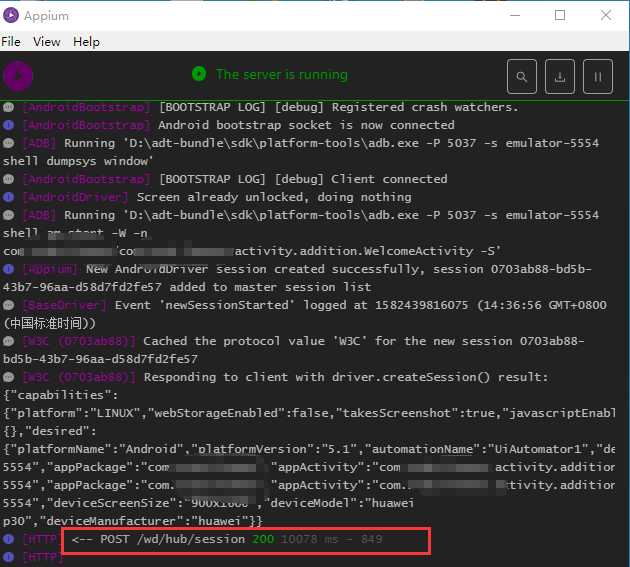Click blue info icon beside 'Screen already unlocked'
The image size is (630, 567).
coord(8,197)
